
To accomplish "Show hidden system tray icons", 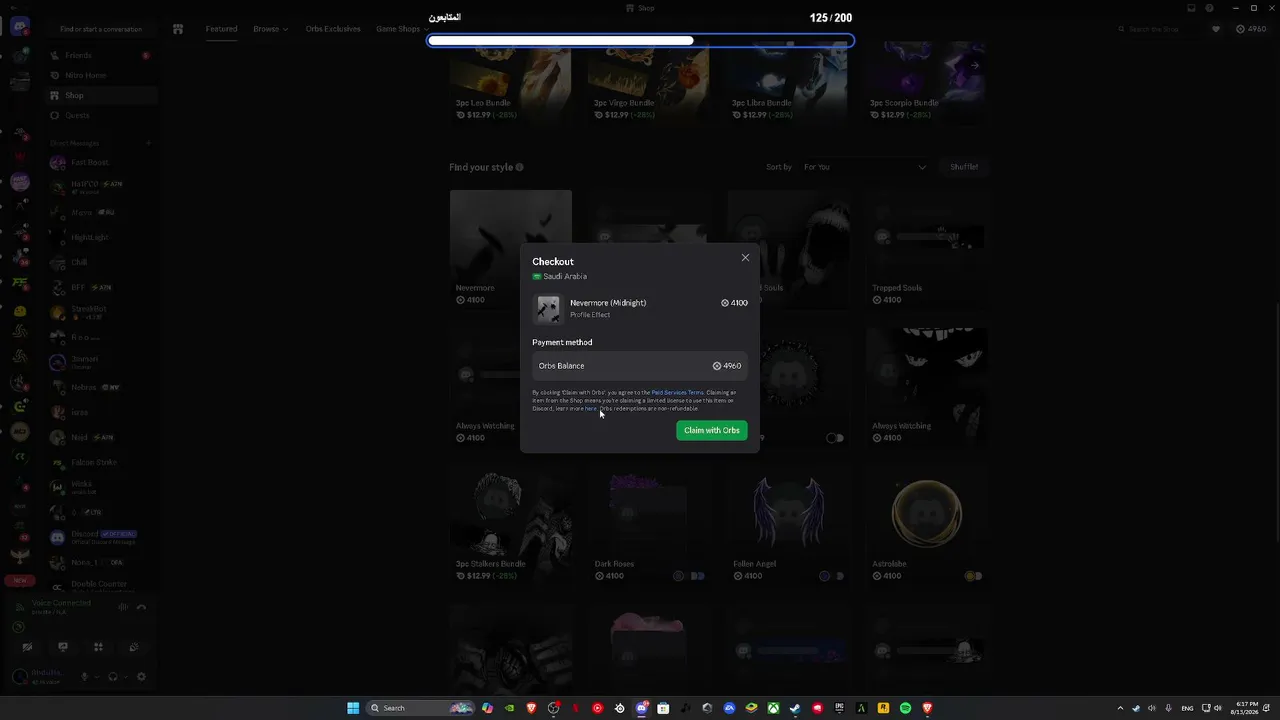I will pyautogui.click(x=1120, y=708).
